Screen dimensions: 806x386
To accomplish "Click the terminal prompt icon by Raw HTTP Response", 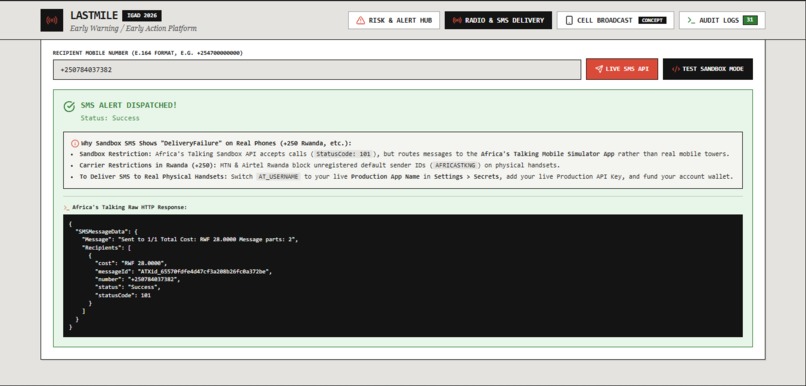I will click(66, 208).
